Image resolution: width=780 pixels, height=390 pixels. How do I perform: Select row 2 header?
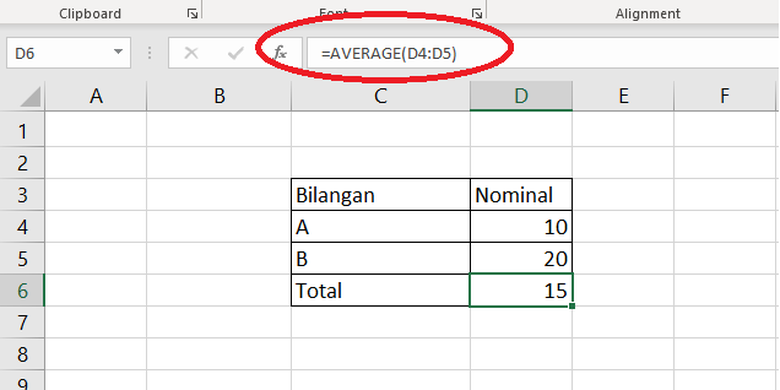(22, 163)
